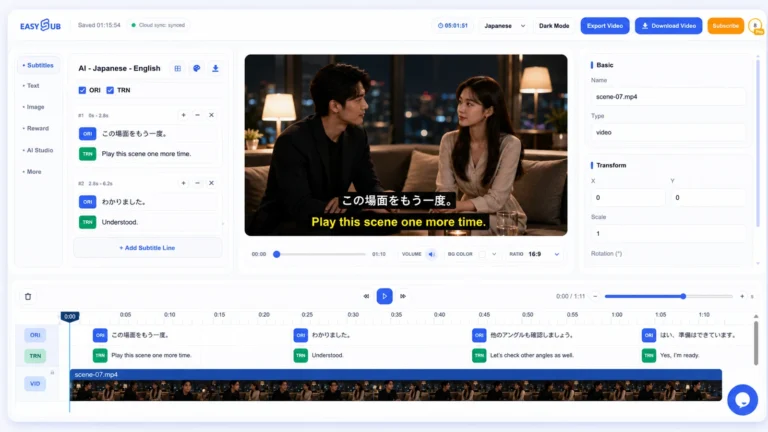
Task: Open the chat support bubble
Action: pos(743,400)
